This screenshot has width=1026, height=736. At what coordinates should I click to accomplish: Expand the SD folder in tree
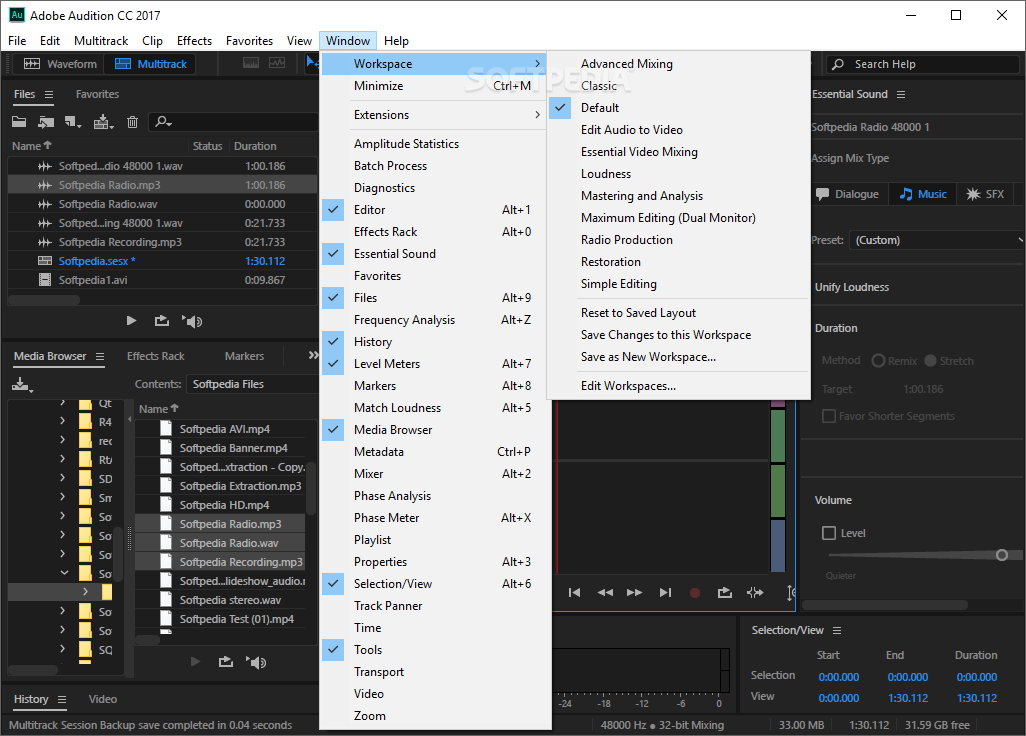pyautogui.click(x=62, y=478)
